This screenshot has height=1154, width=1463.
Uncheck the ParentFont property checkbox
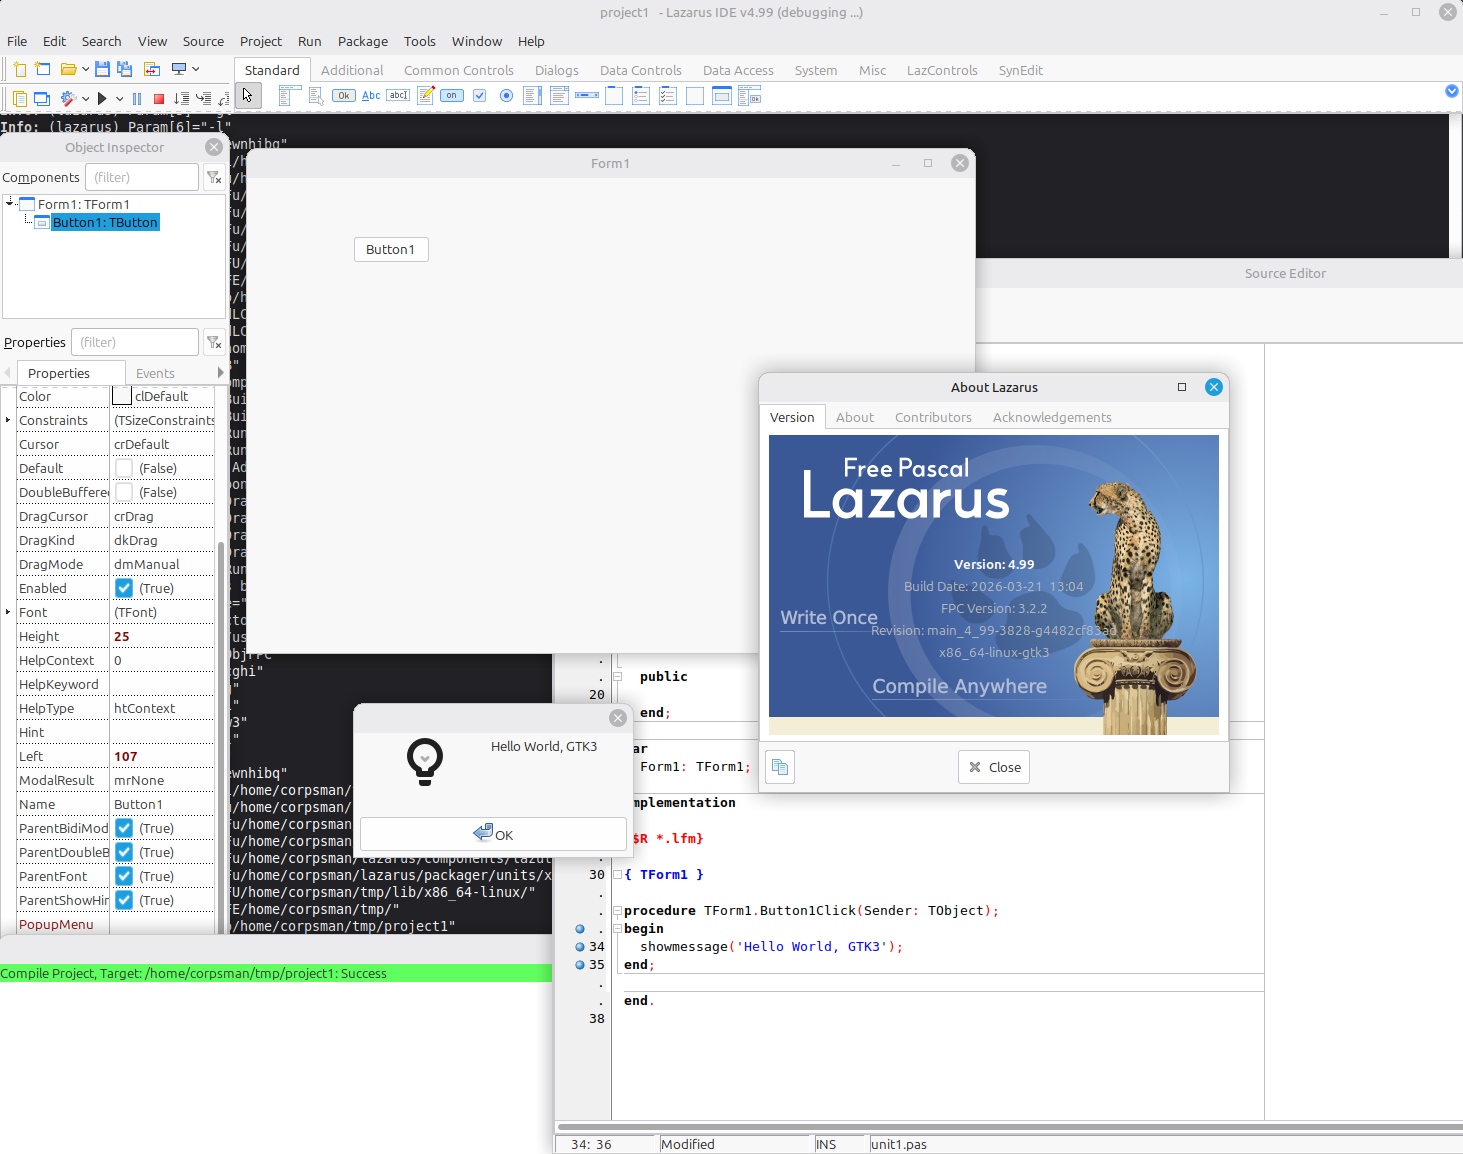tap(124, 876)
